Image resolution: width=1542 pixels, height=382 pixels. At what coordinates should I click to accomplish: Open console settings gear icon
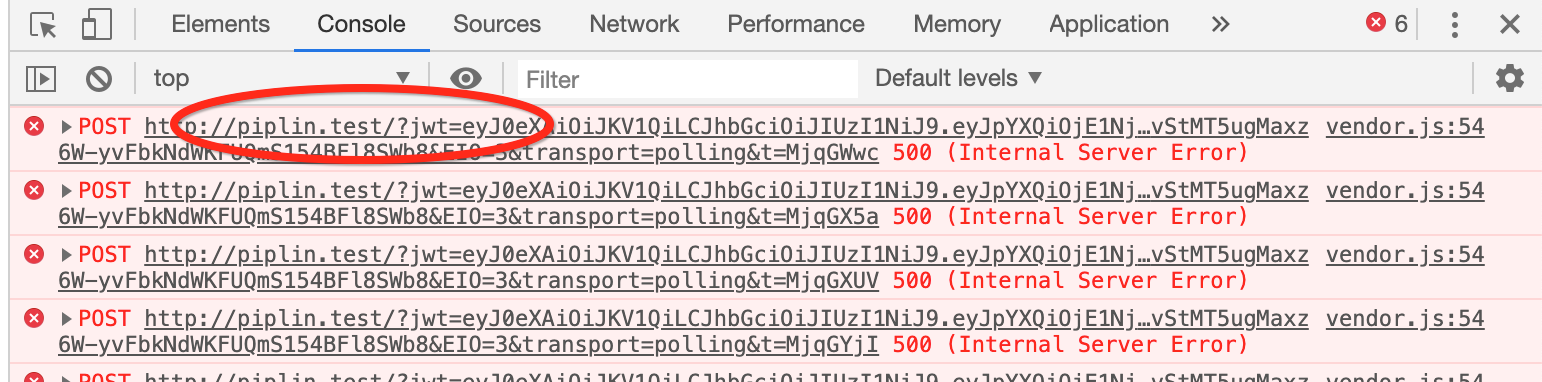point(1509,78)
